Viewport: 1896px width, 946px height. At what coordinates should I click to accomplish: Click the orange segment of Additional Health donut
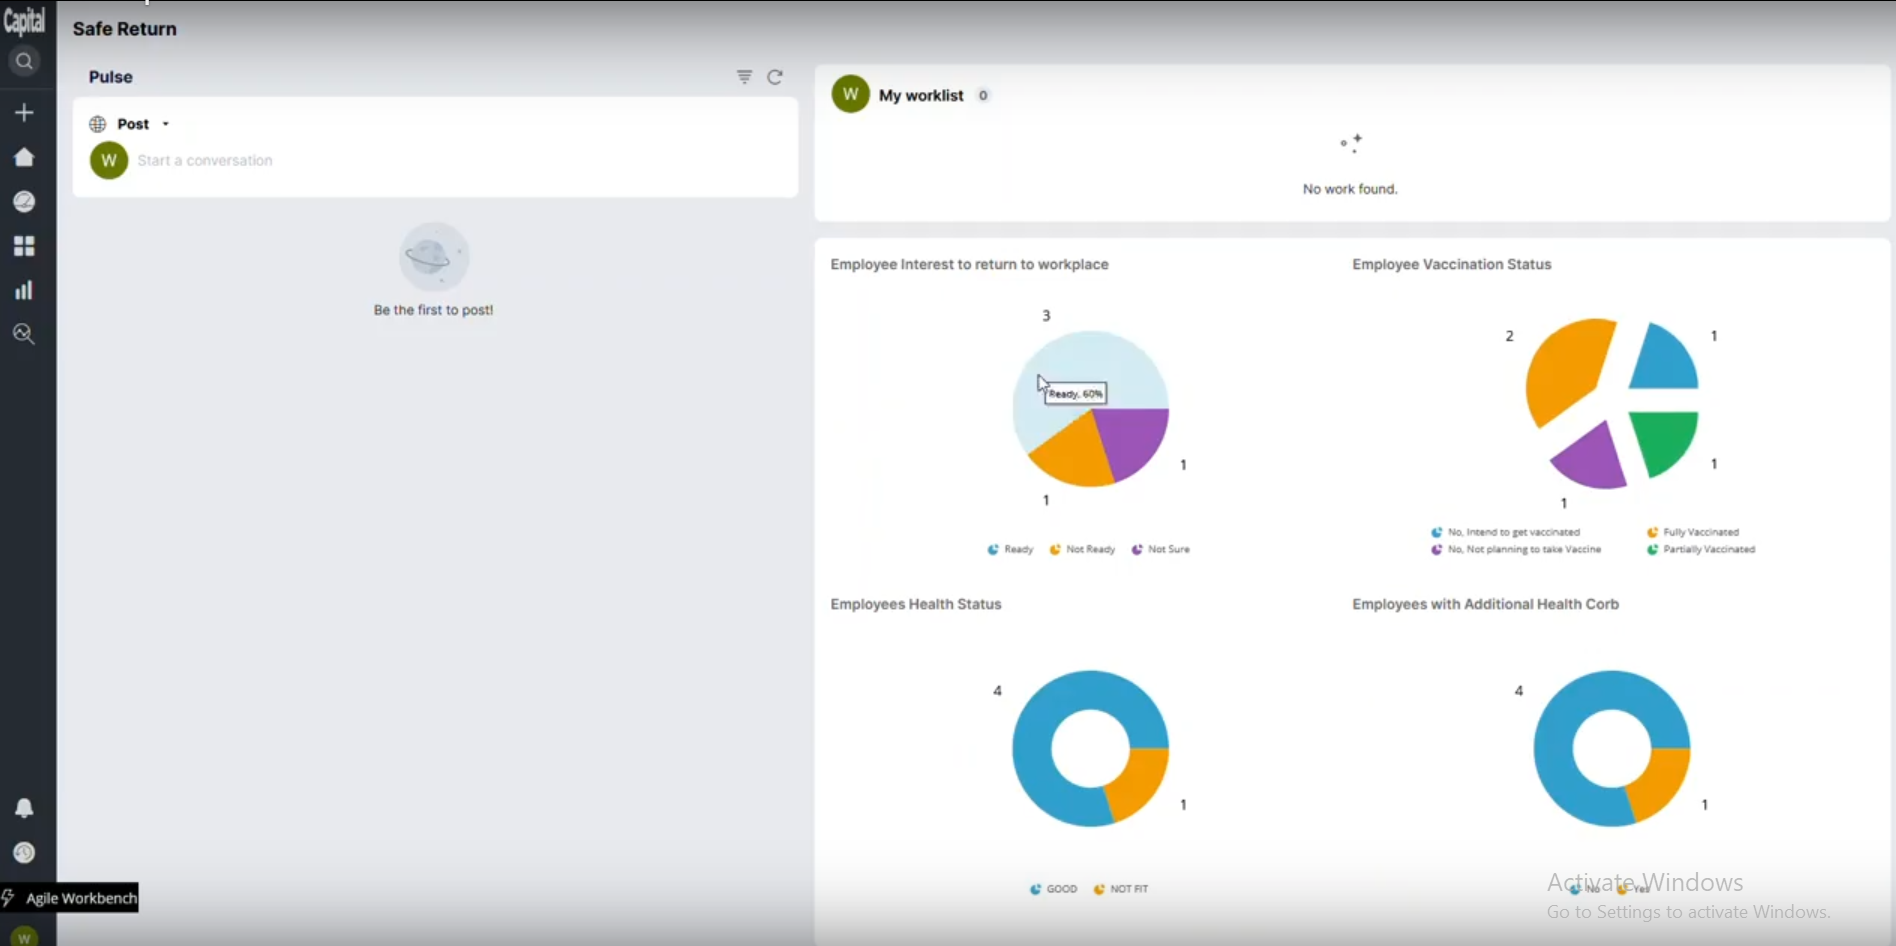(x=1659, y=782)
